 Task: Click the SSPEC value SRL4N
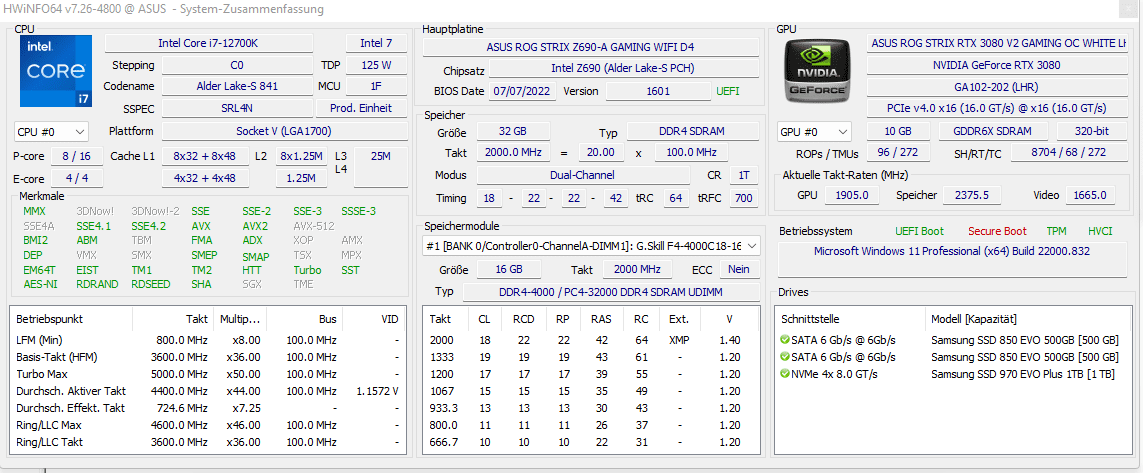pos(237,108)
